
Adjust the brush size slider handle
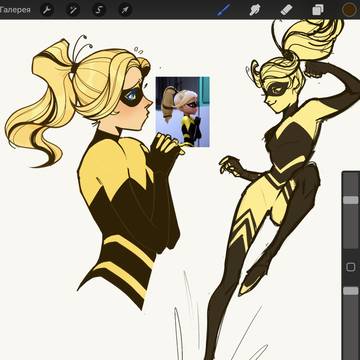tap(351, 200)
